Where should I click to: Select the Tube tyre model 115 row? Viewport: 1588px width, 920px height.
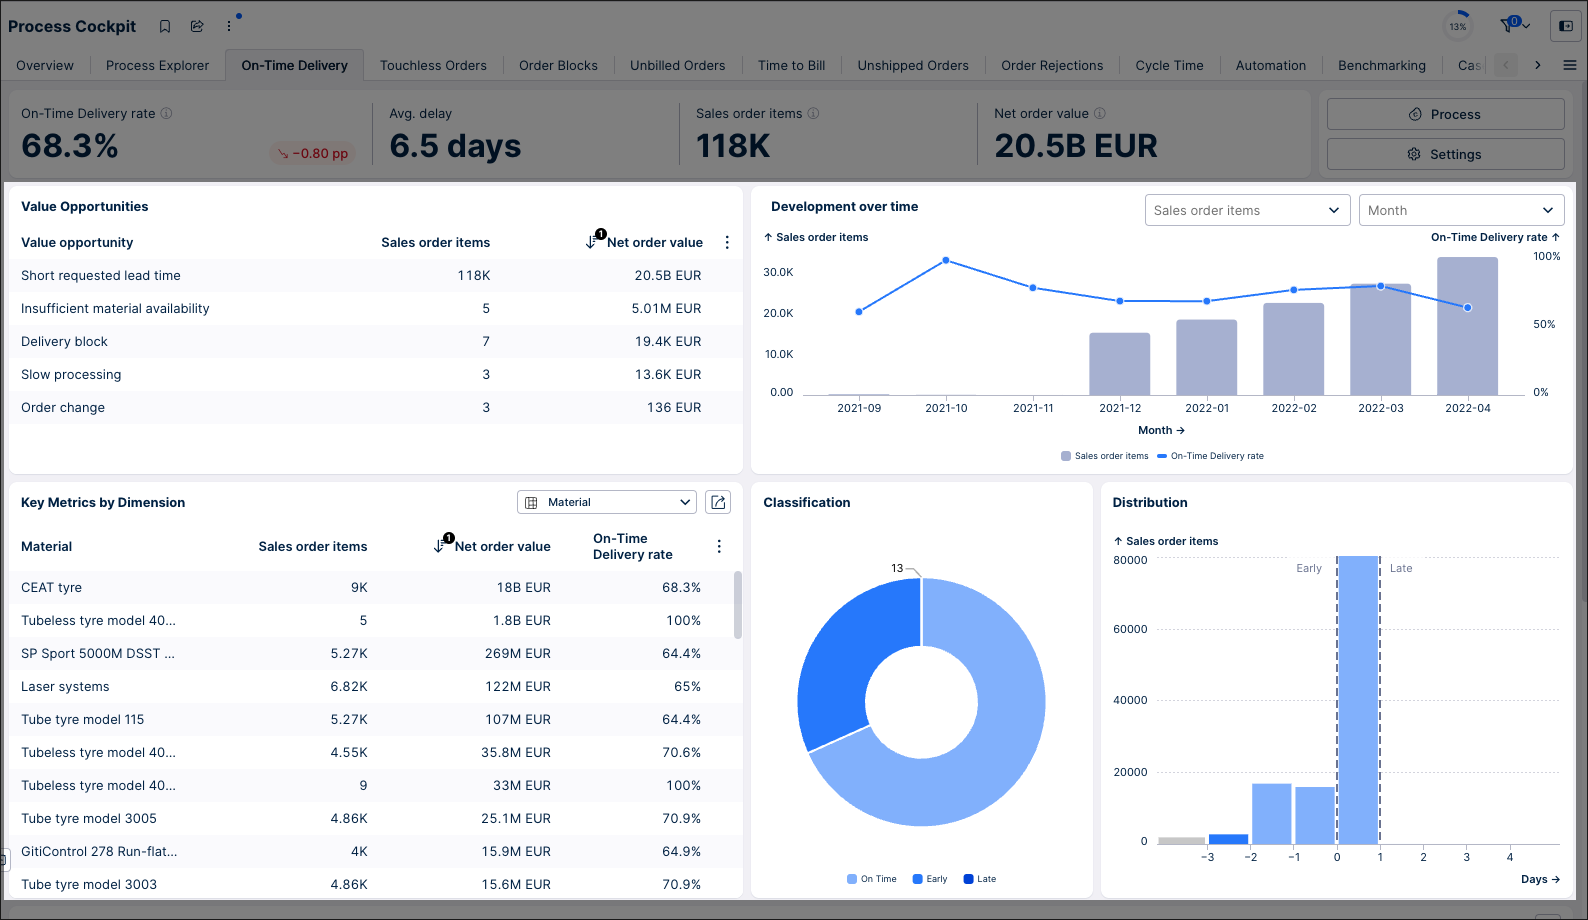pyautogui.click(x=371, y=719)
